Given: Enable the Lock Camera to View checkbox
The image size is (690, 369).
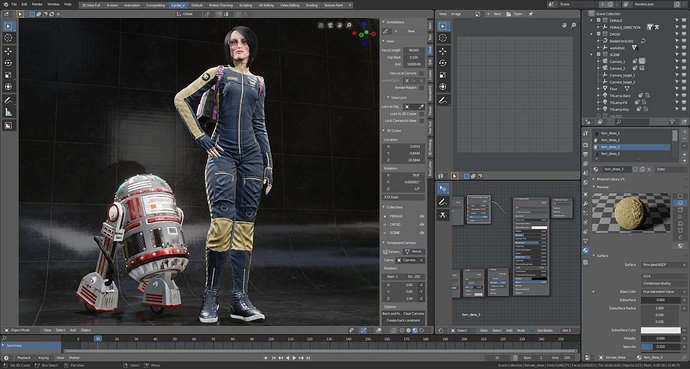Looking at the screenshot, I should [422, 121].
